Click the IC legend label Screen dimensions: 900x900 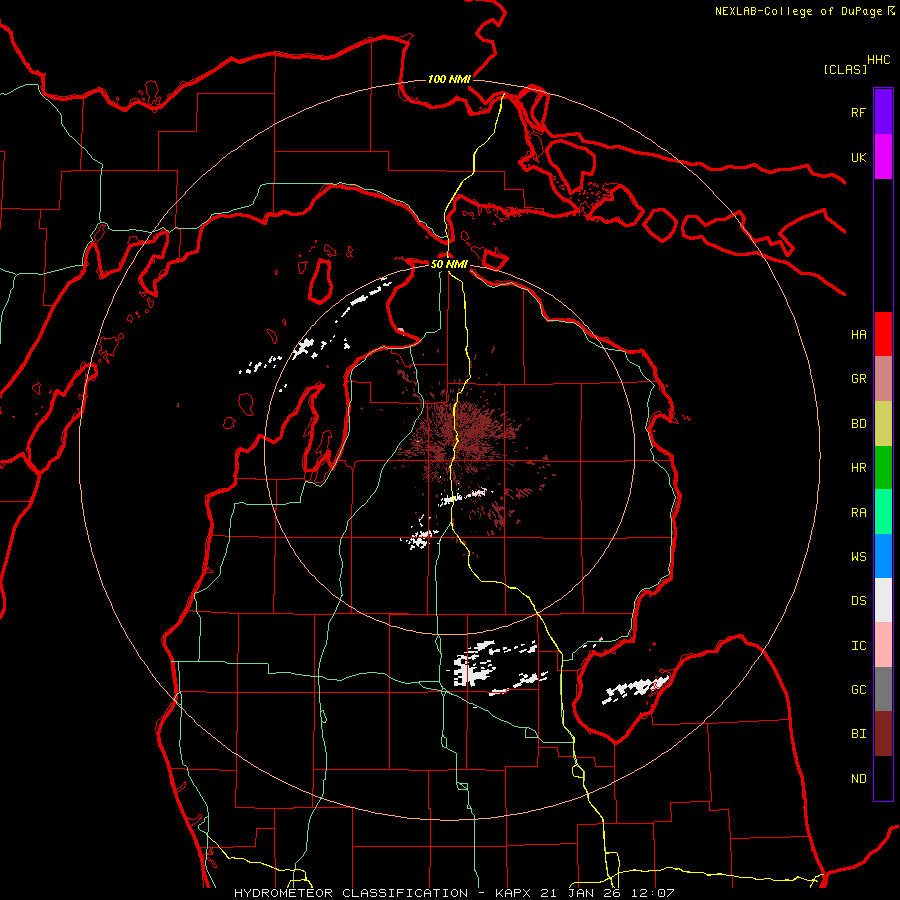[x=858, y=646]
